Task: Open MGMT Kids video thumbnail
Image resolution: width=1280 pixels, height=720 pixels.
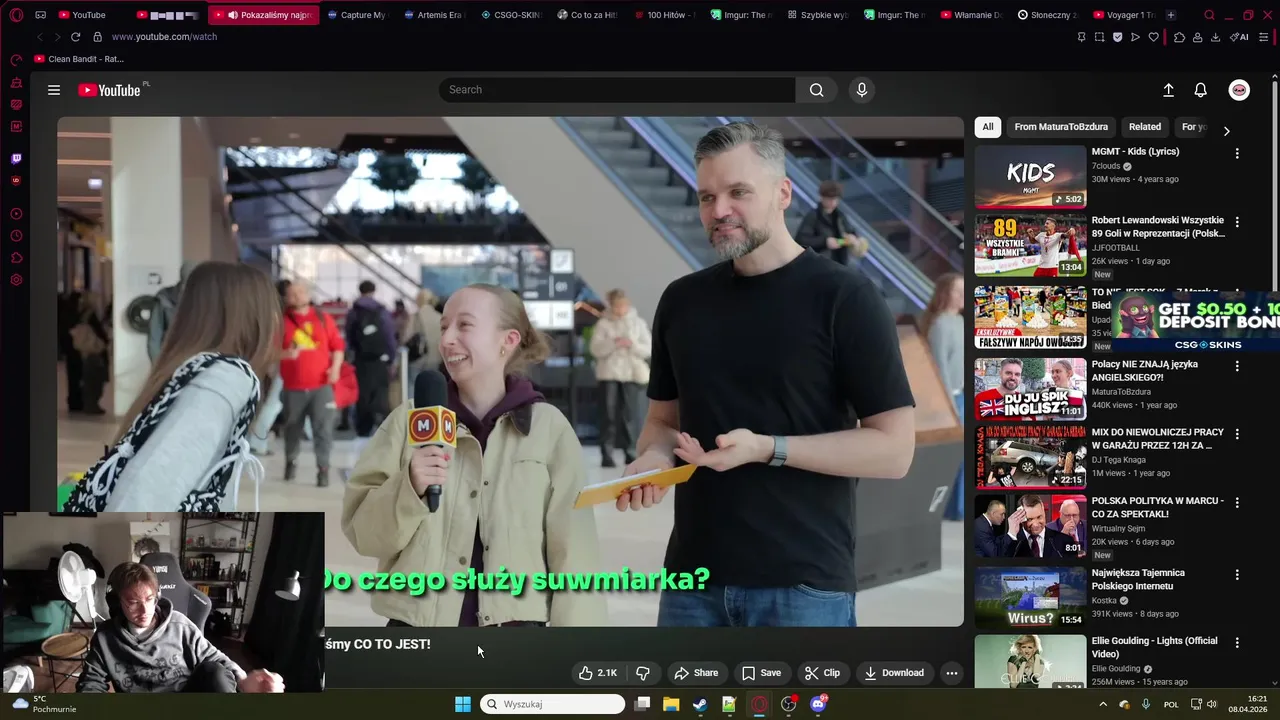Action: pos(1030,177)
